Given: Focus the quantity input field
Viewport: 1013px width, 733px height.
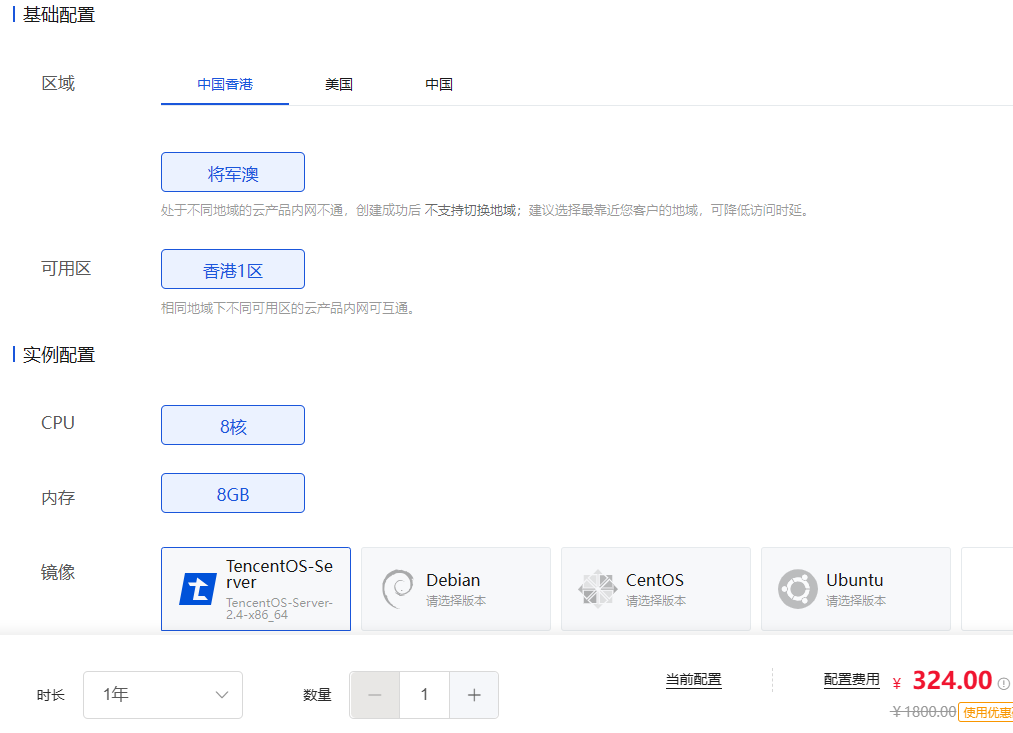Looking at the screenshot, I should click(x=424, y=695).
